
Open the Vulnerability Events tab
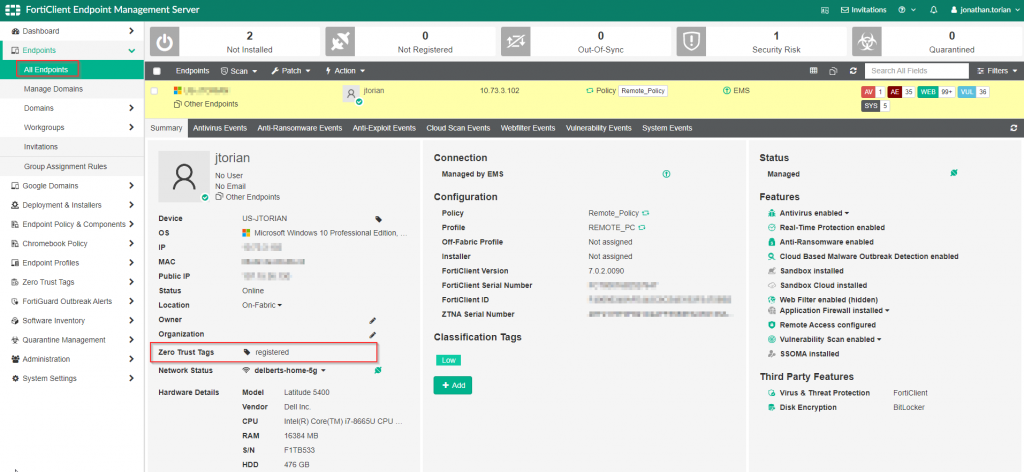pos(598,128)
